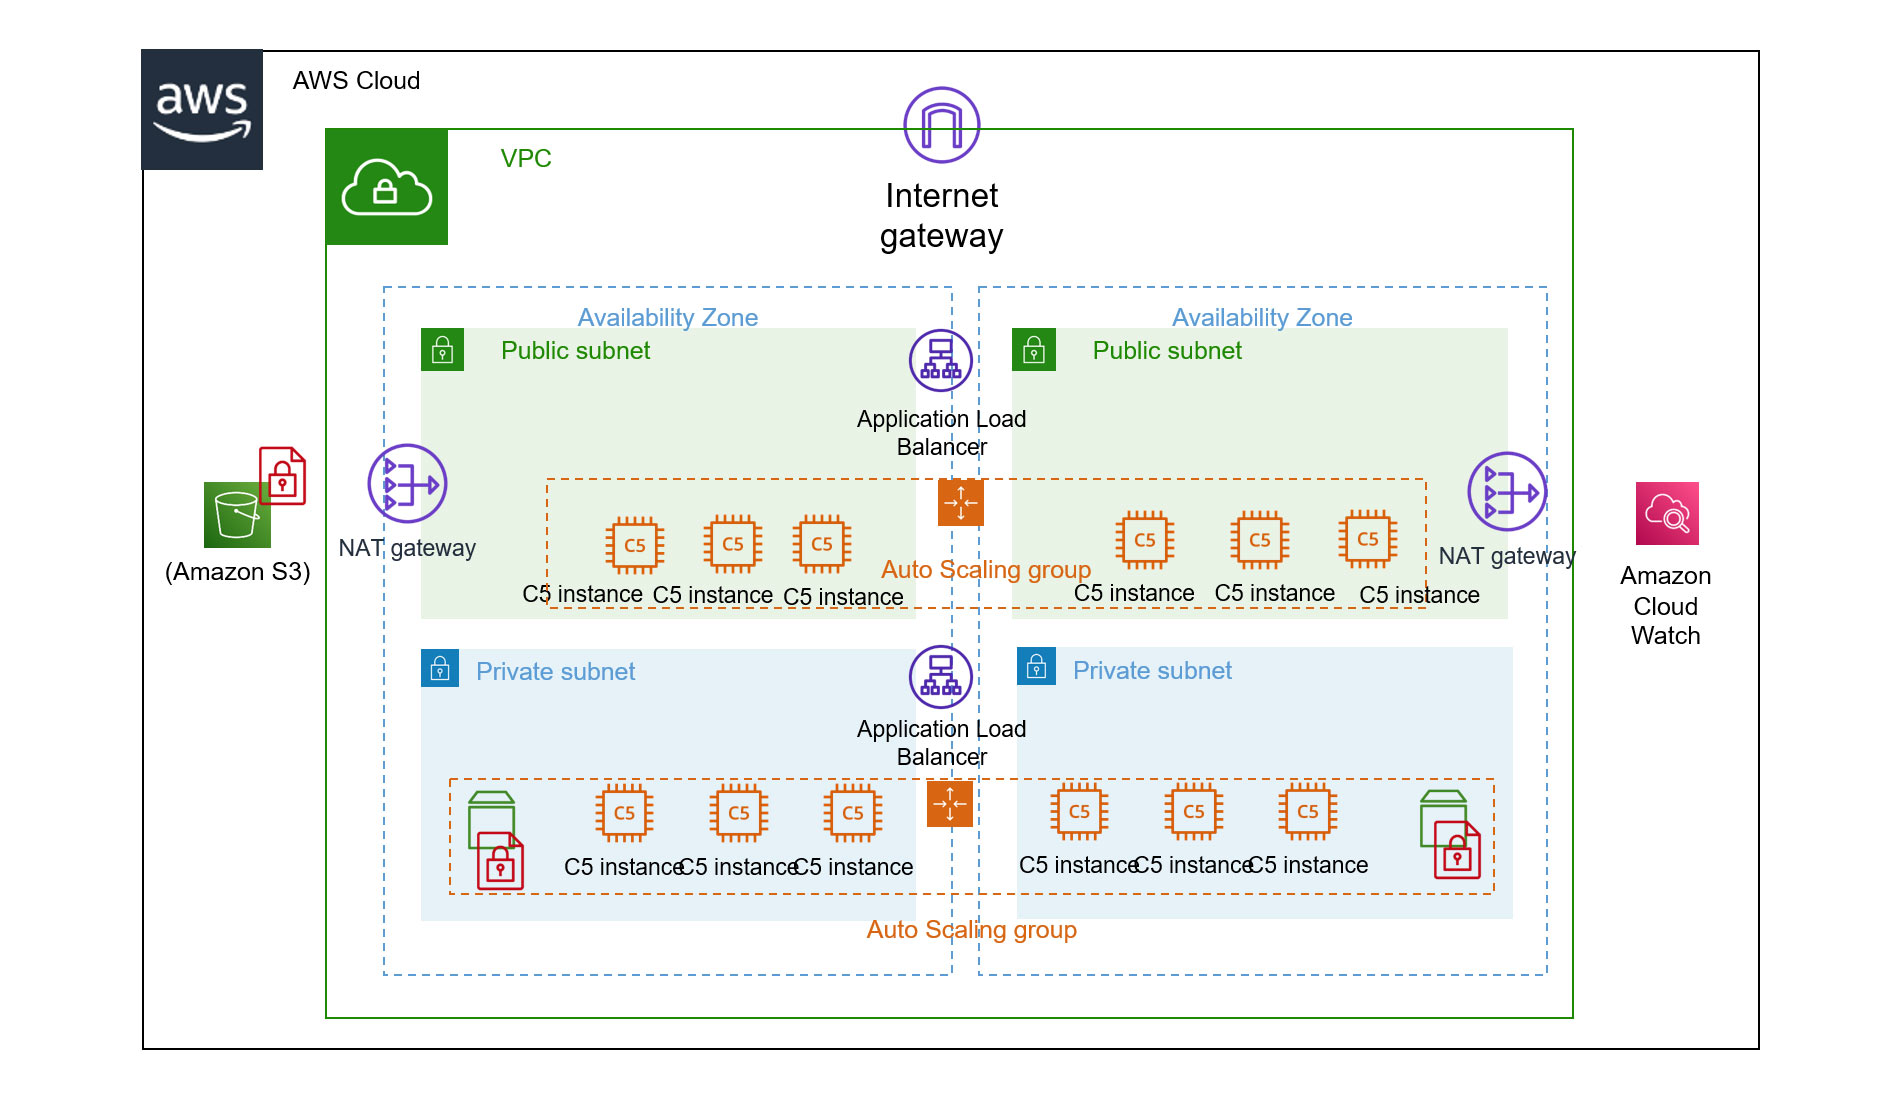
Task: Select the private subnet Application Load Balancer icon
Action: [941, 677]
